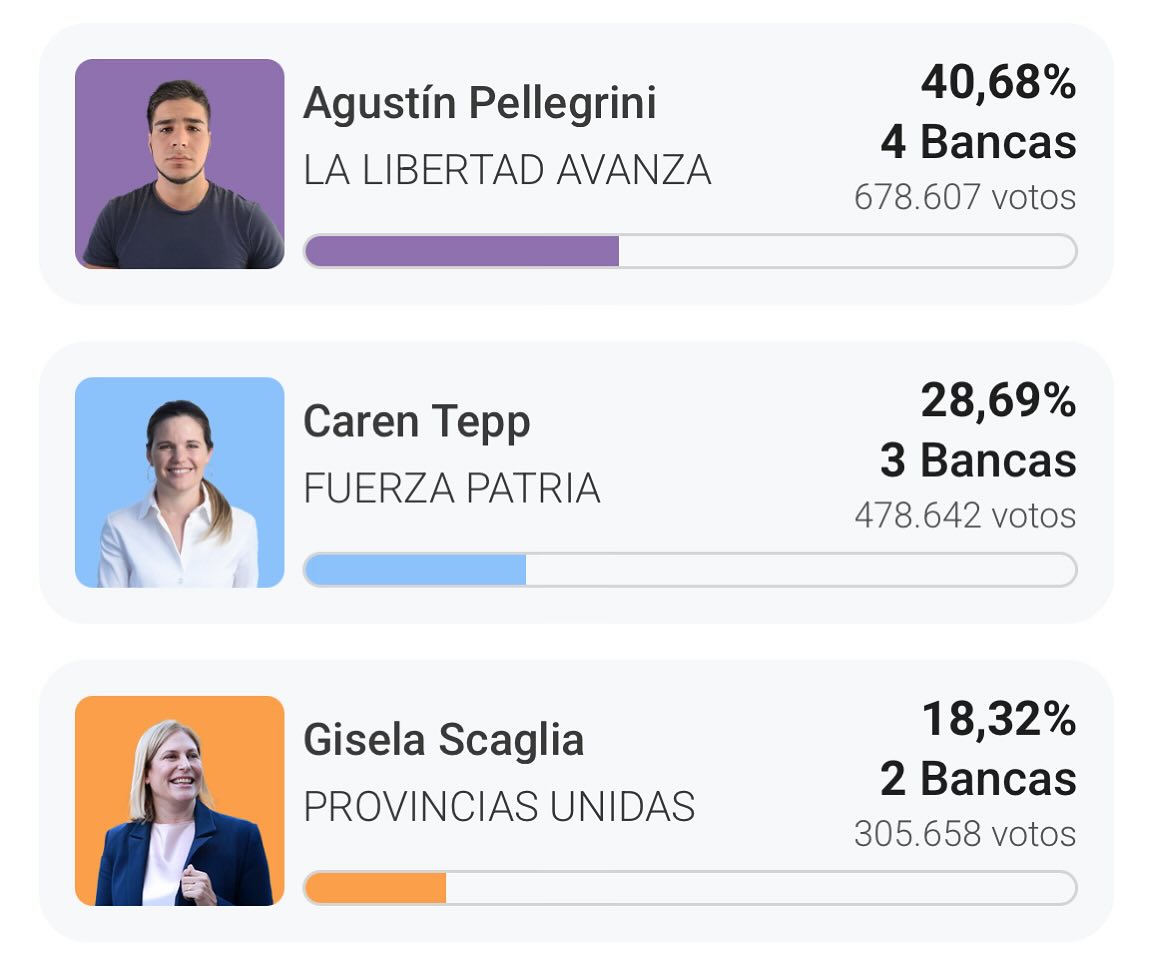This screenshot has height=971, width=1154.
Task: Click the 305.658 votos count
Action: (965, 834)
